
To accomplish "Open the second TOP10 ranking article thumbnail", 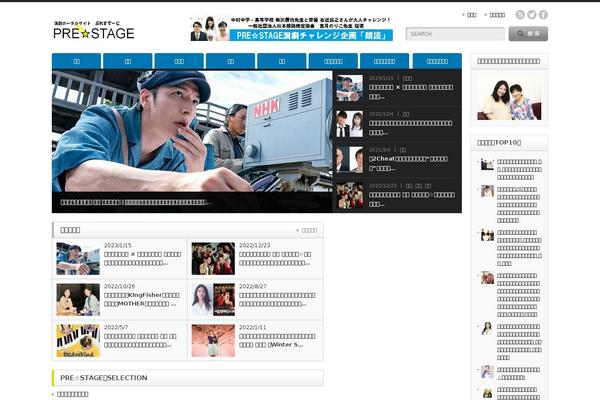I will point(487,191).
